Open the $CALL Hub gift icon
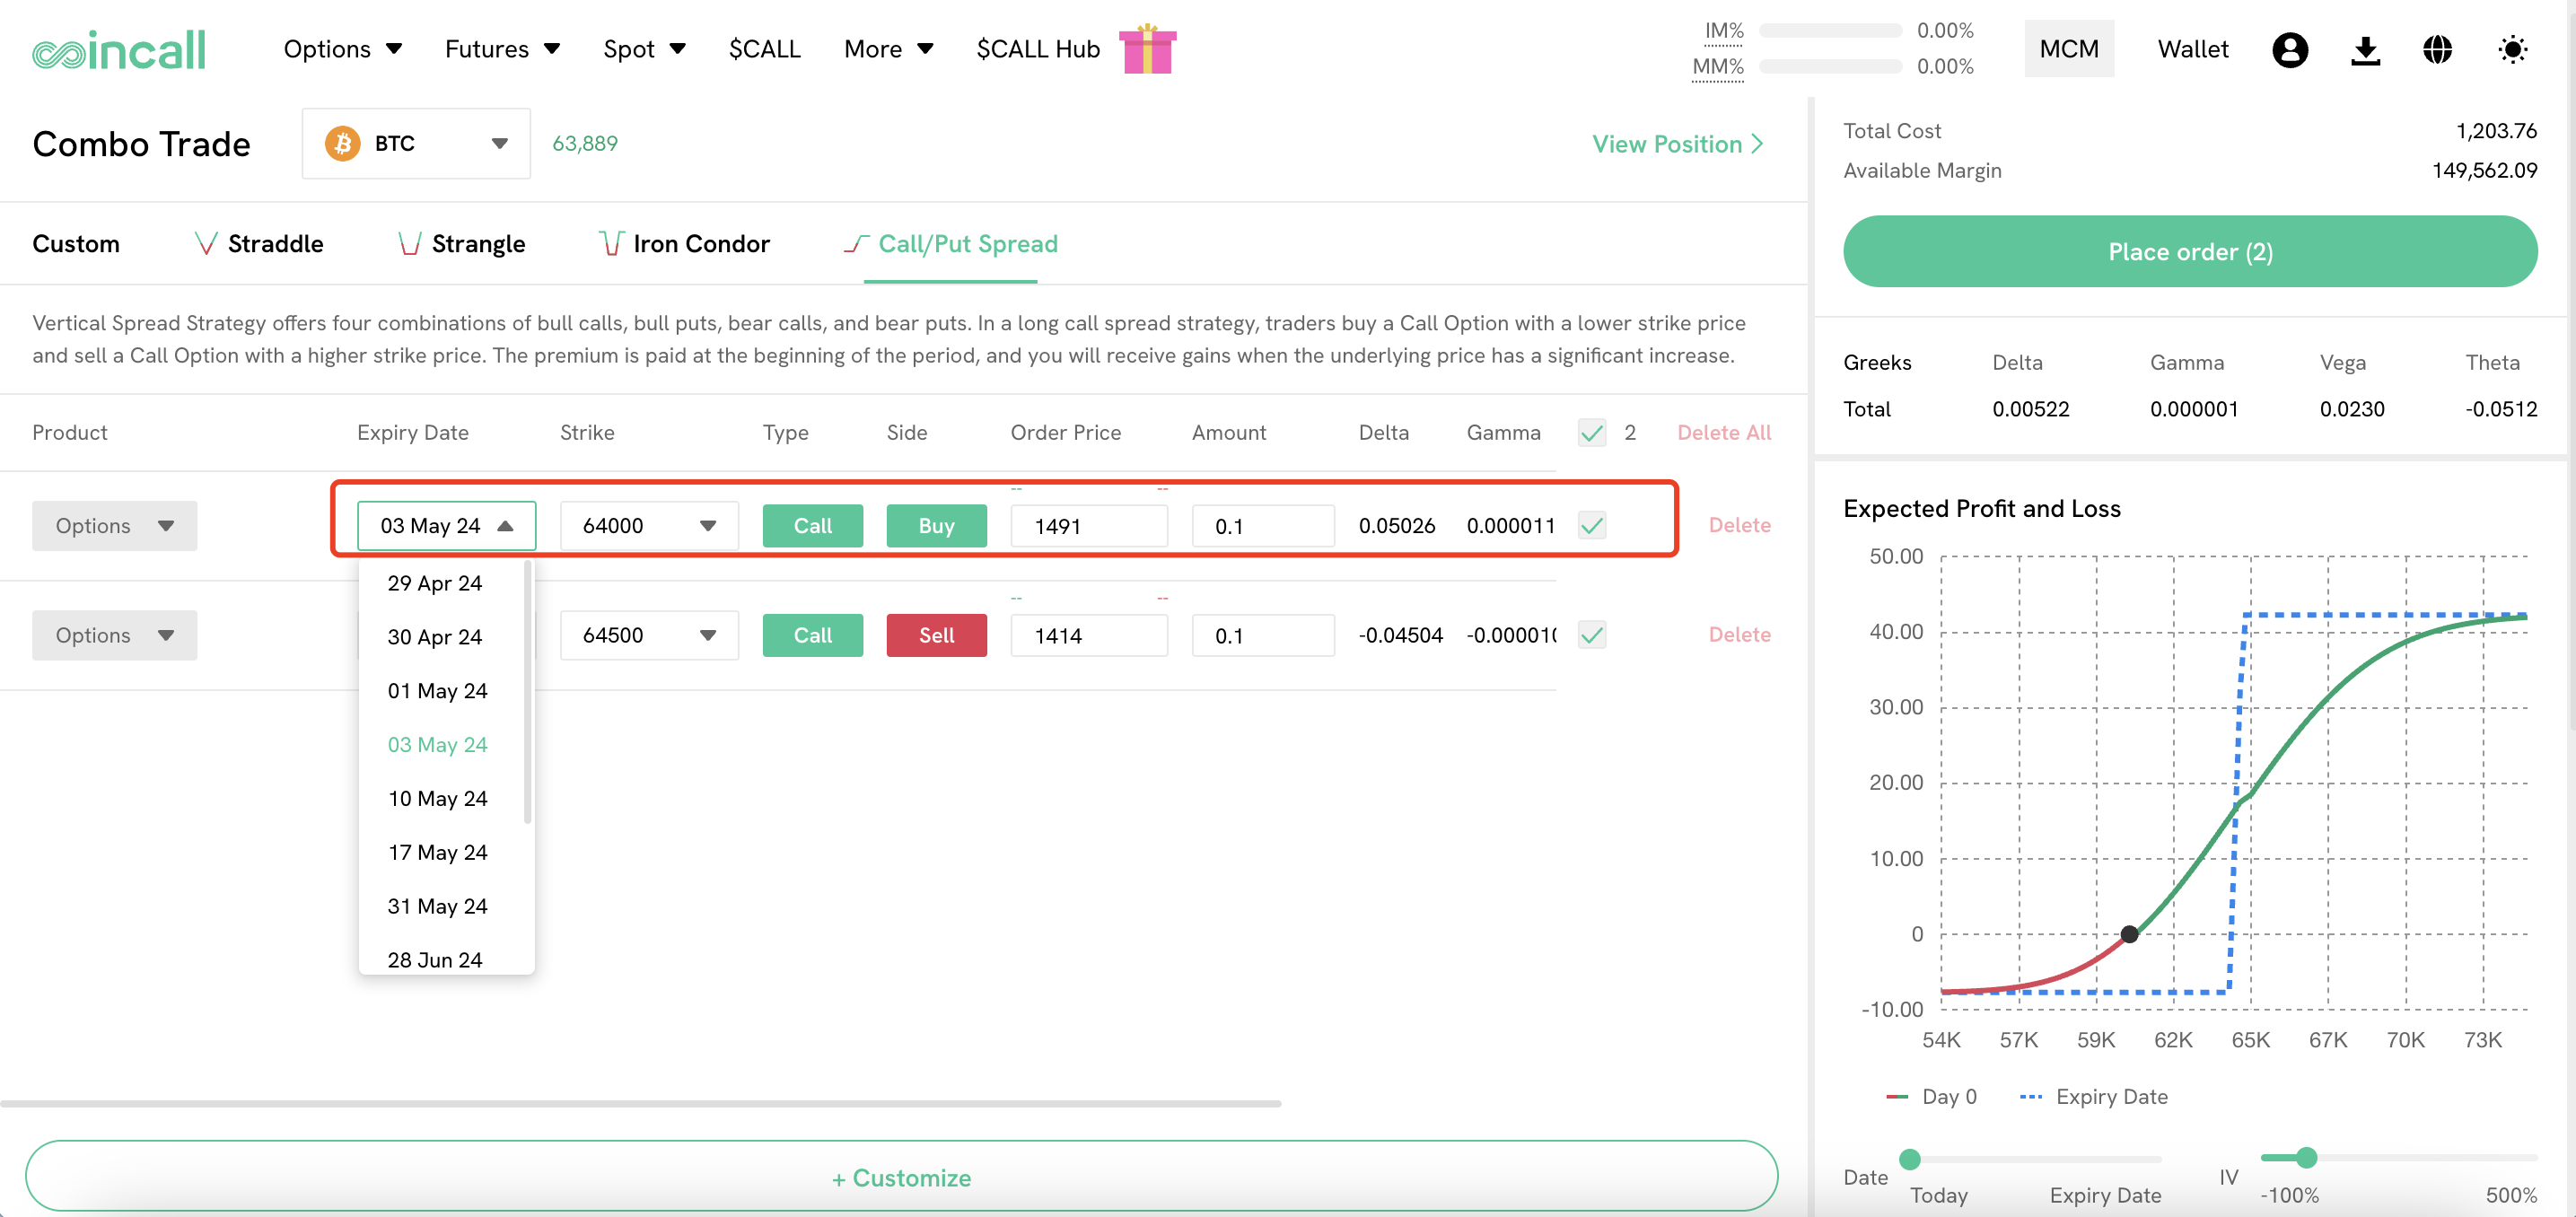Screen dimensions: 2576x1217 (x=1147, y=49)
